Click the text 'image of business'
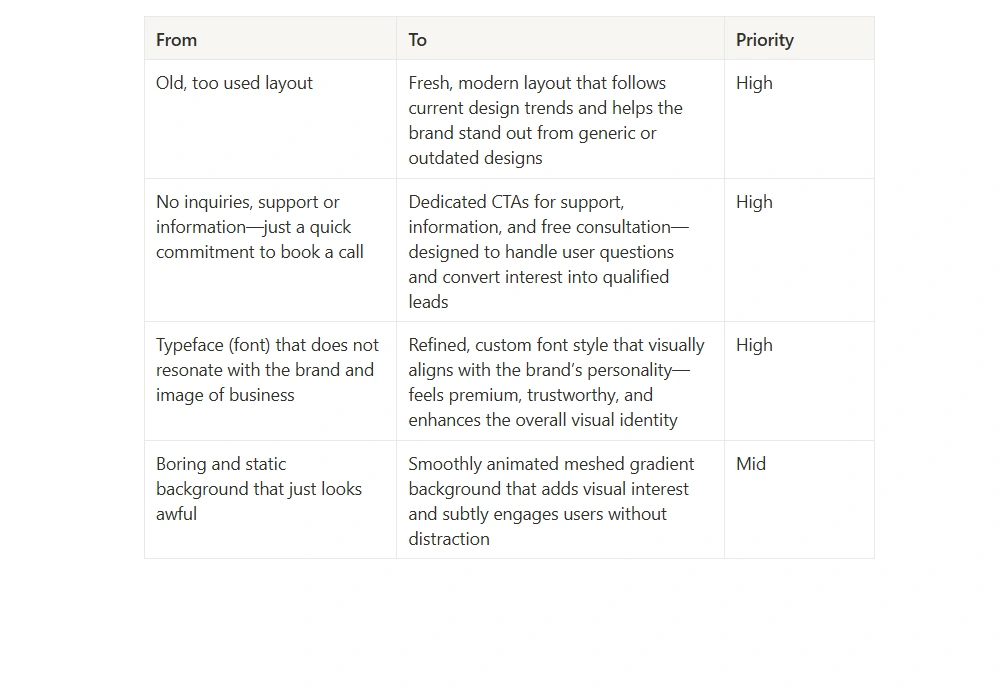 pos(225,395)
